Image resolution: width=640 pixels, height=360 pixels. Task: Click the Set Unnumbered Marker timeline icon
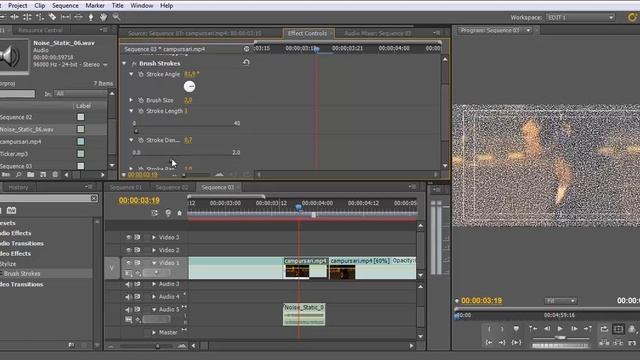(x=179, y=213)
